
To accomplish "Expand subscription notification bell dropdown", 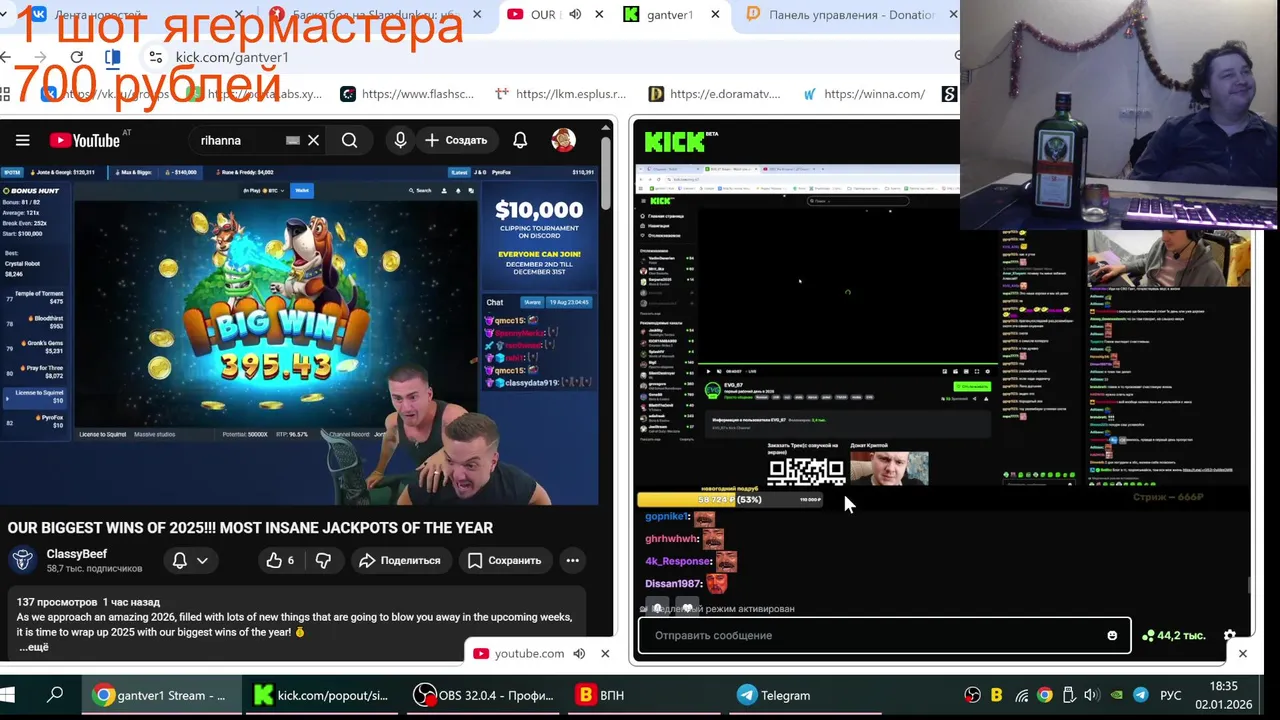I will [x=190, y=560].
